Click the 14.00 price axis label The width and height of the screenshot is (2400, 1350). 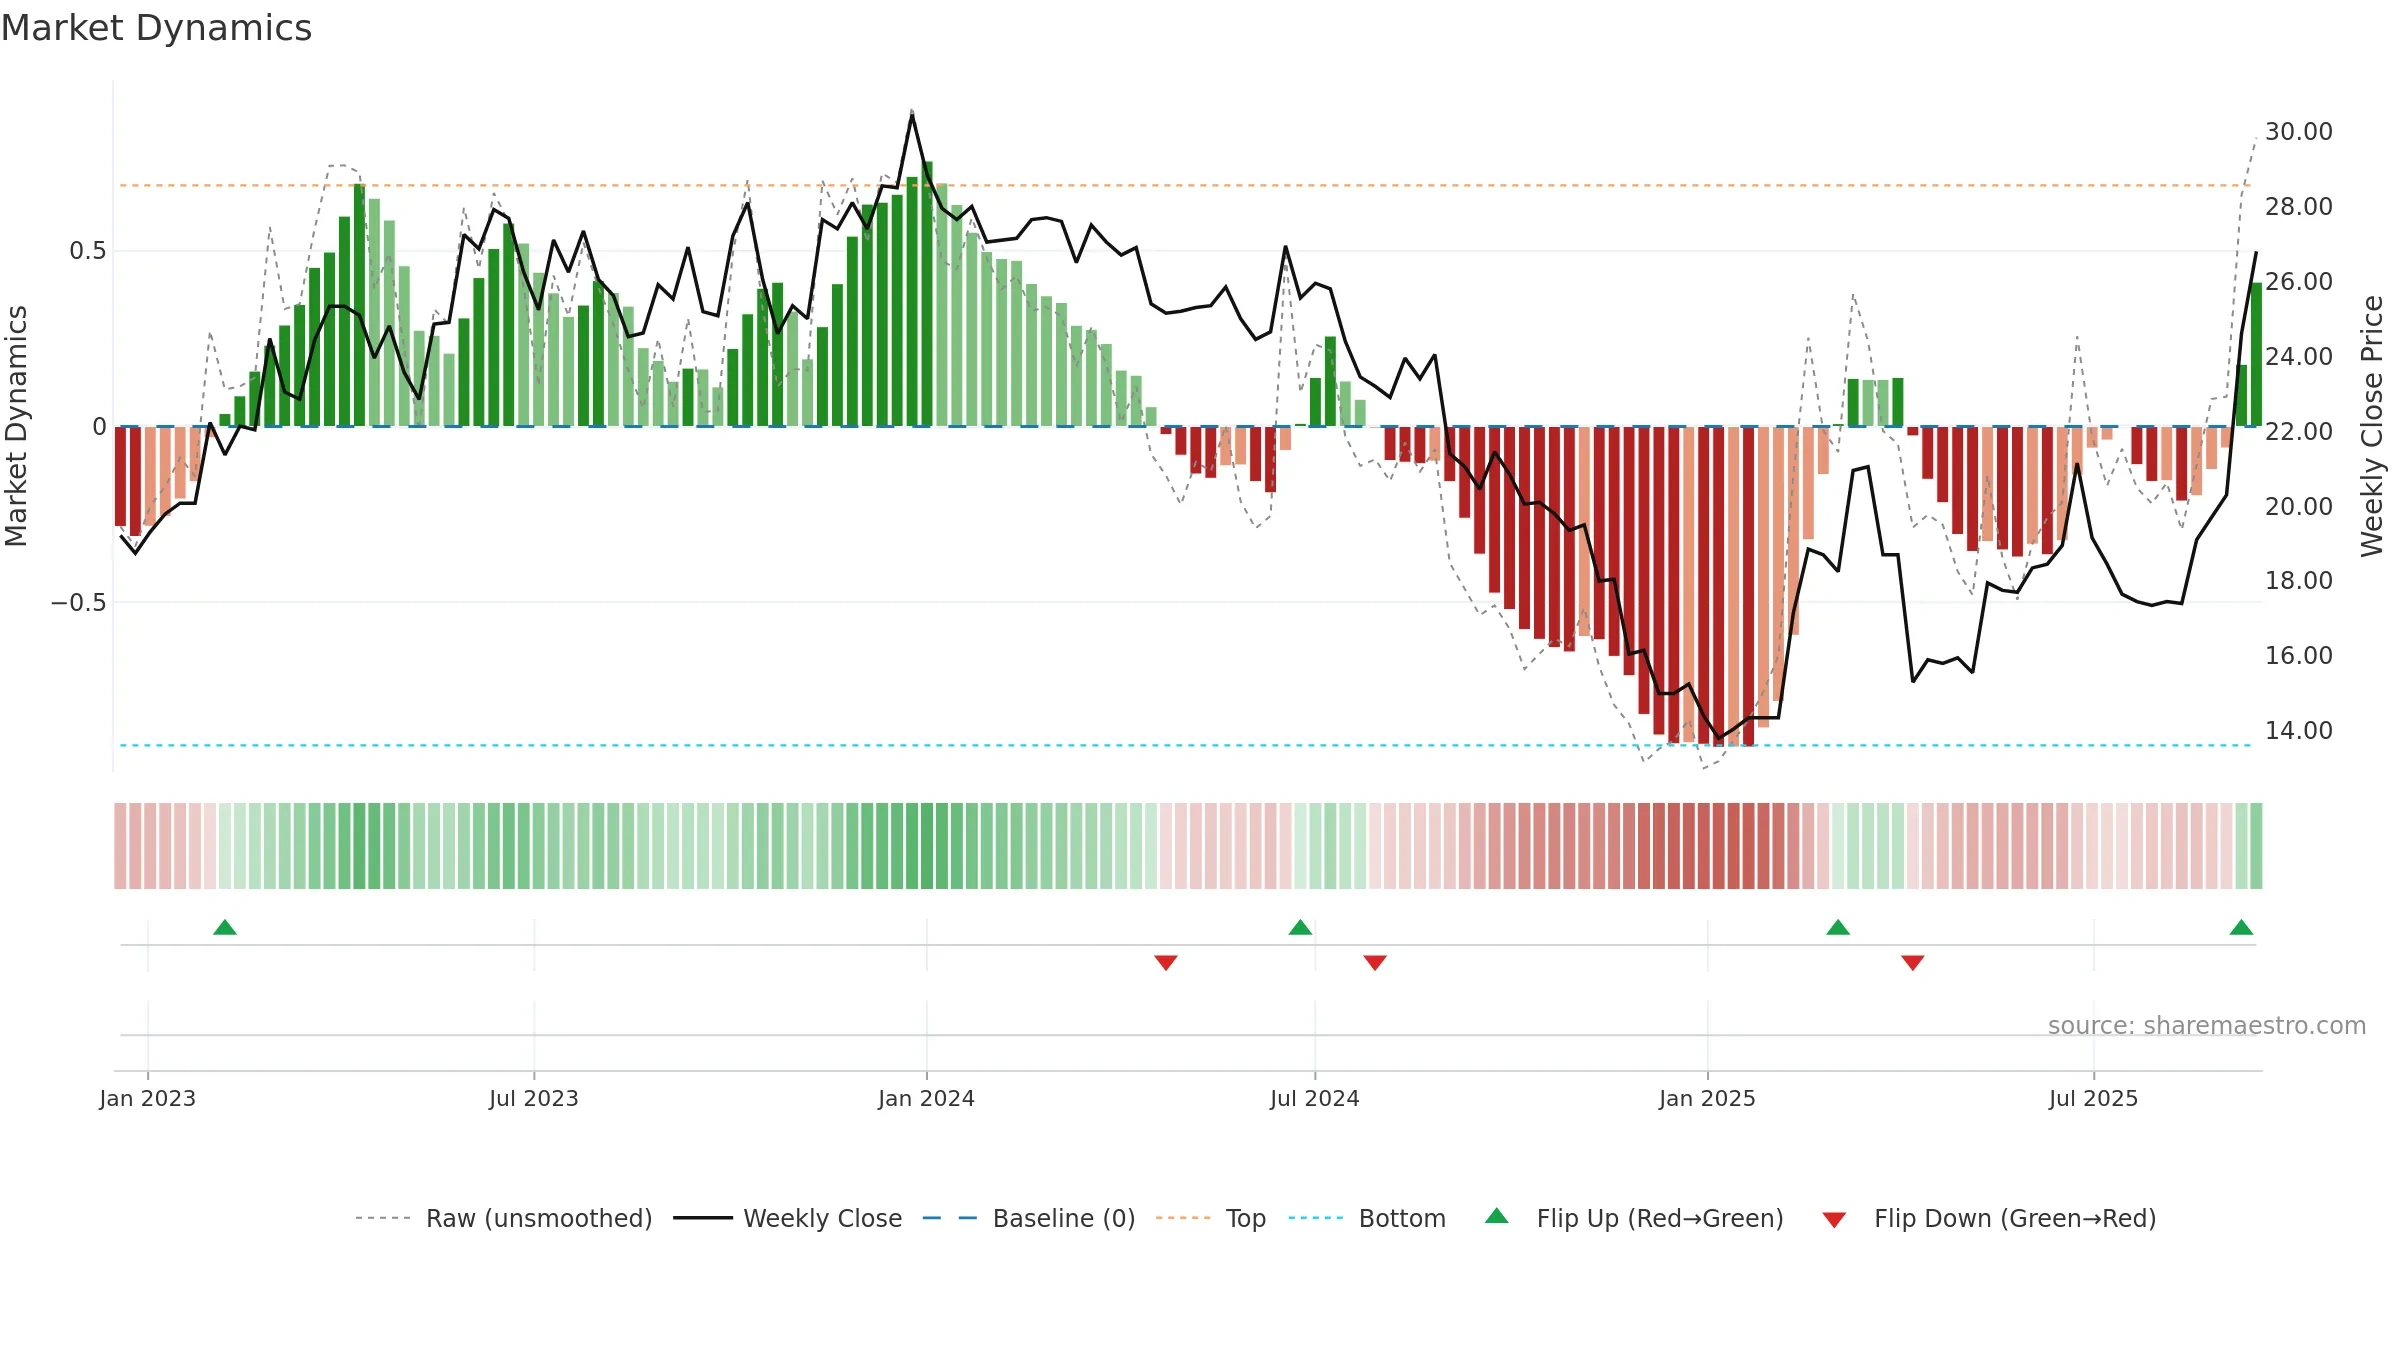2299,731
